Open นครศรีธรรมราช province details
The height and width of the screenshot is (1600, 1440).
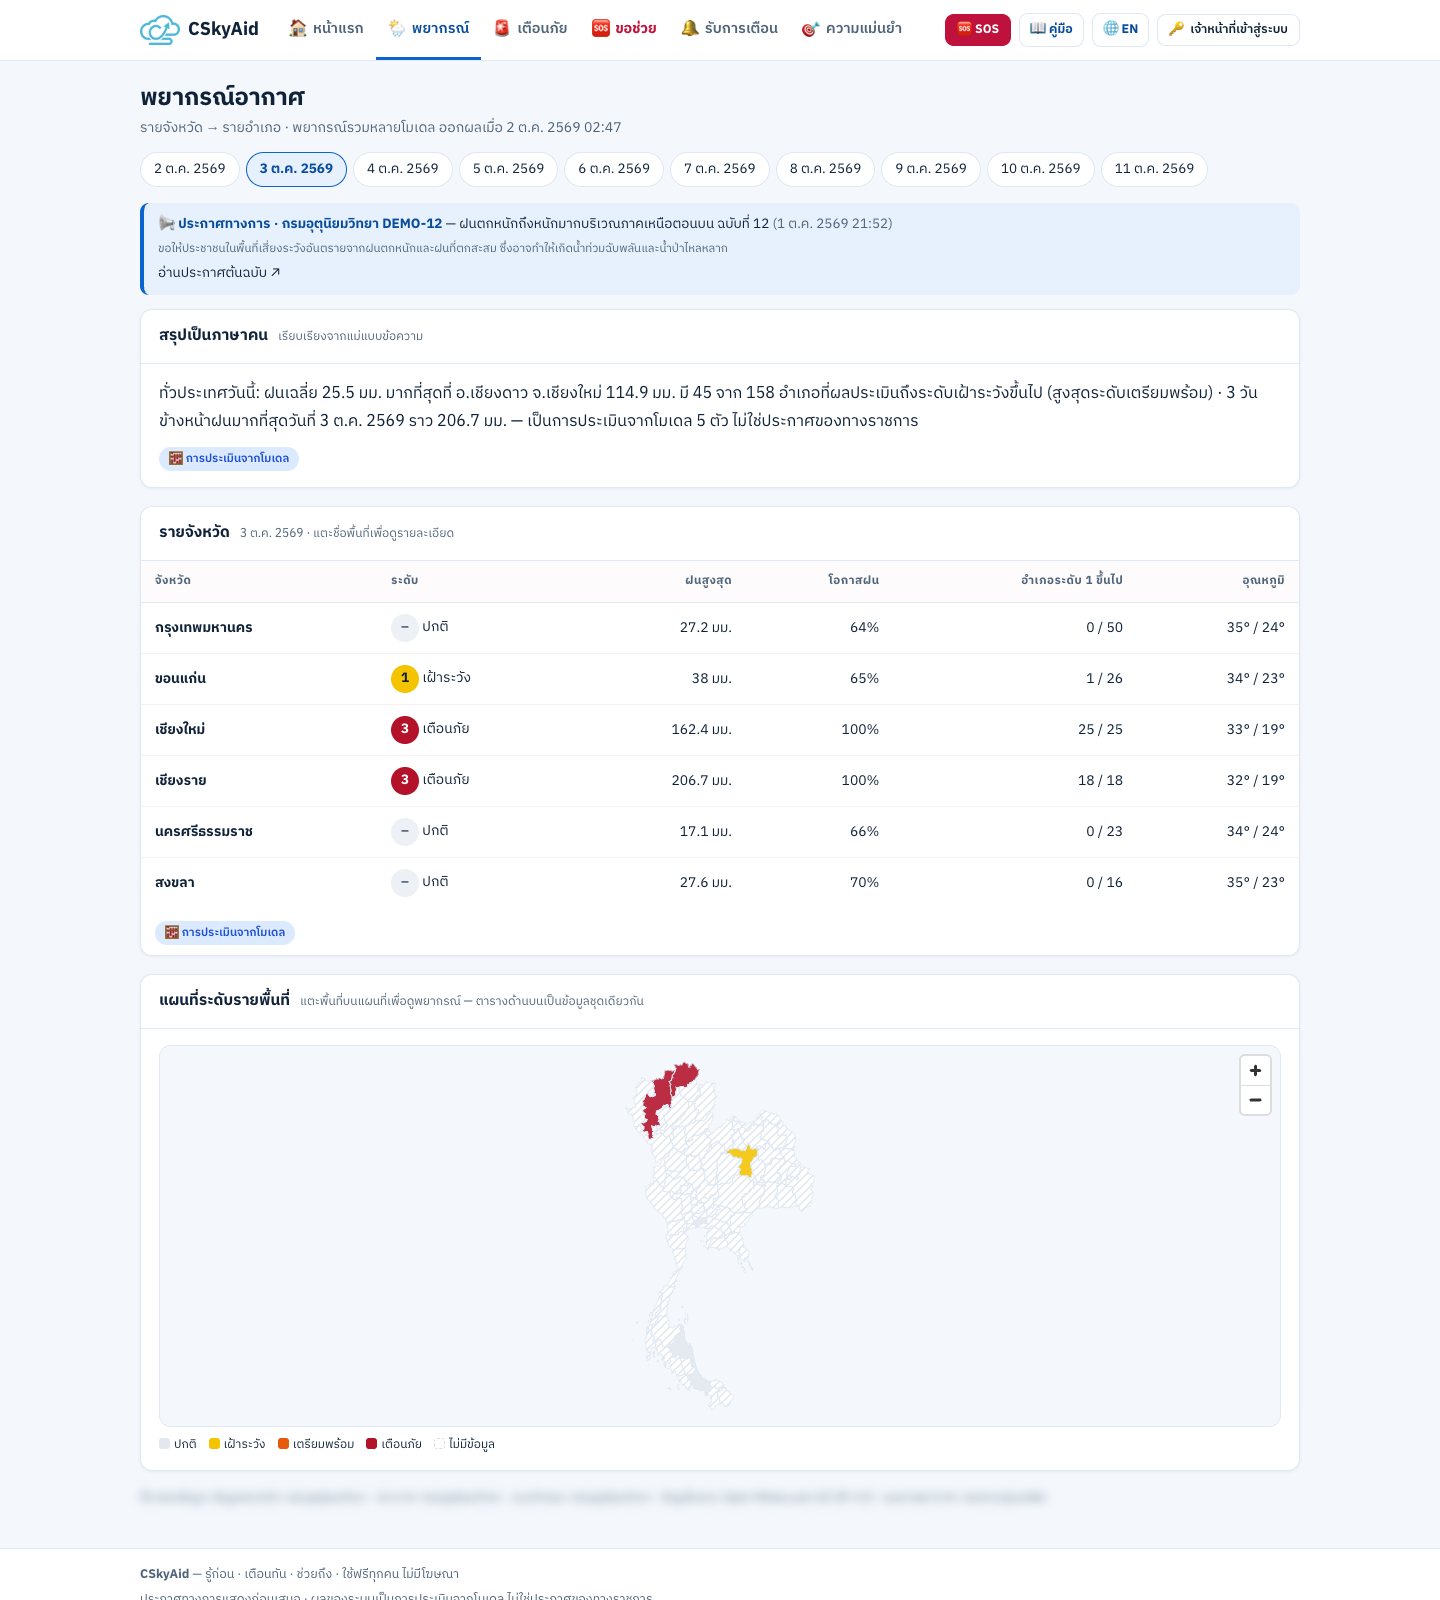[204, 832]
